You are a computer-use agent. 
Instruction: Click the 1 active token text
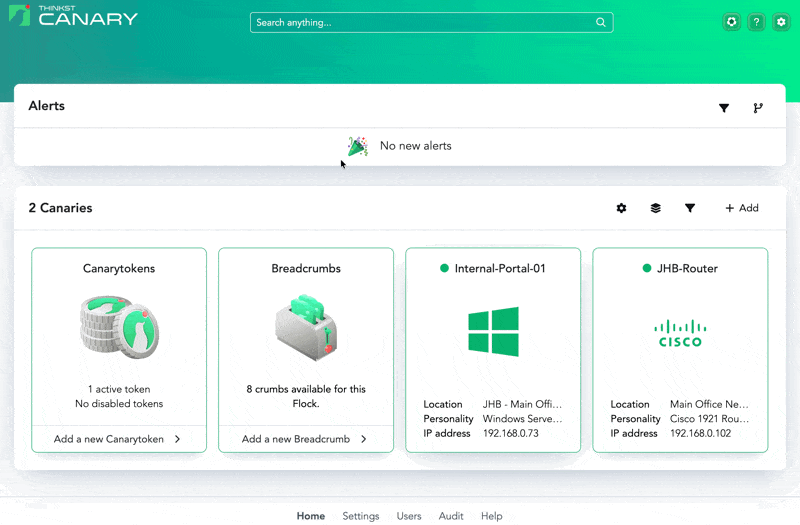click(x=119, y=389)
